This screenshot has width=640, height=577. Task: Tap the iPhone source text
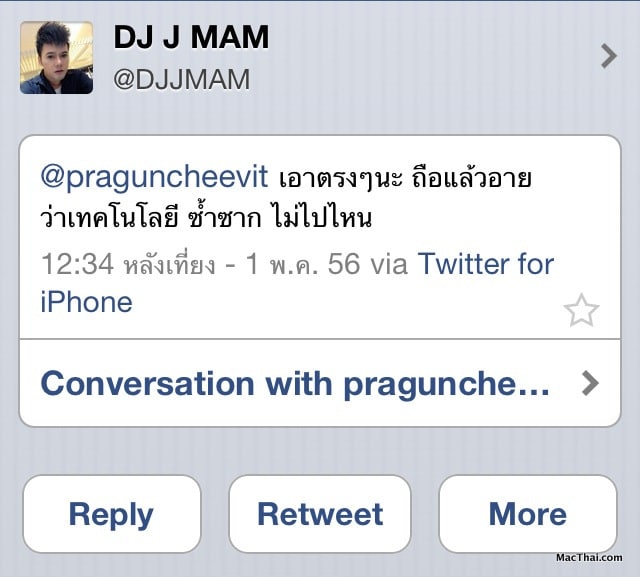coord(87,302)
